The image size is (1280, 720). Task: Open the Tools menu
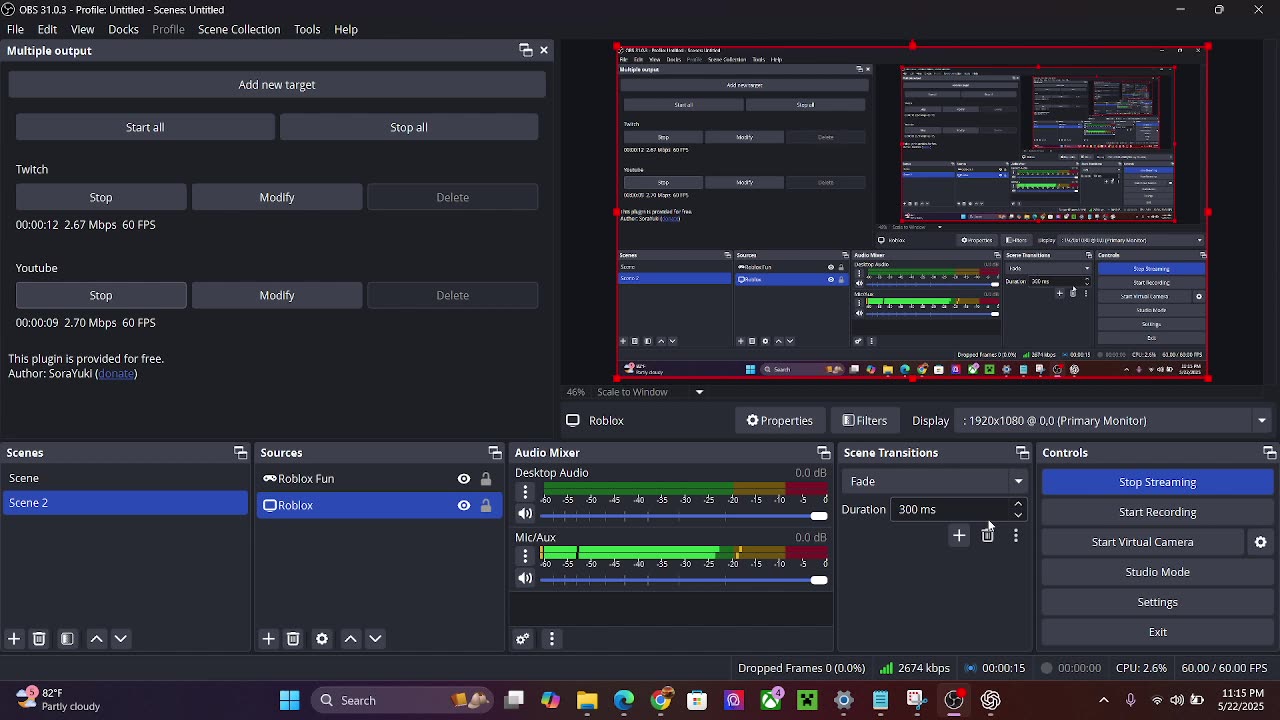[x=307, y=29]
